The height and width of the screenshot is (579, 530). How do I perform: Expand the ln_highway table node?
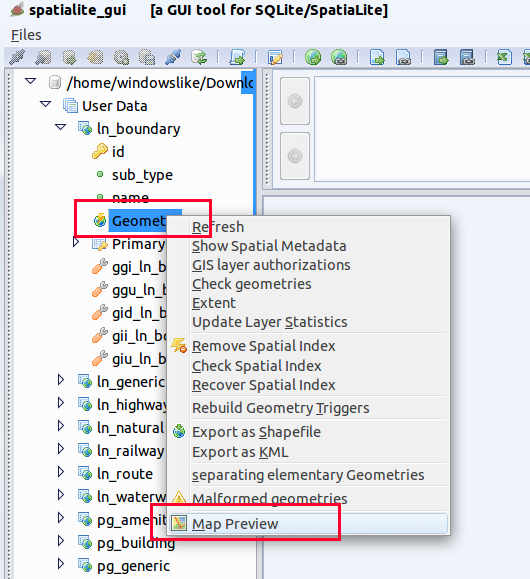61,402
